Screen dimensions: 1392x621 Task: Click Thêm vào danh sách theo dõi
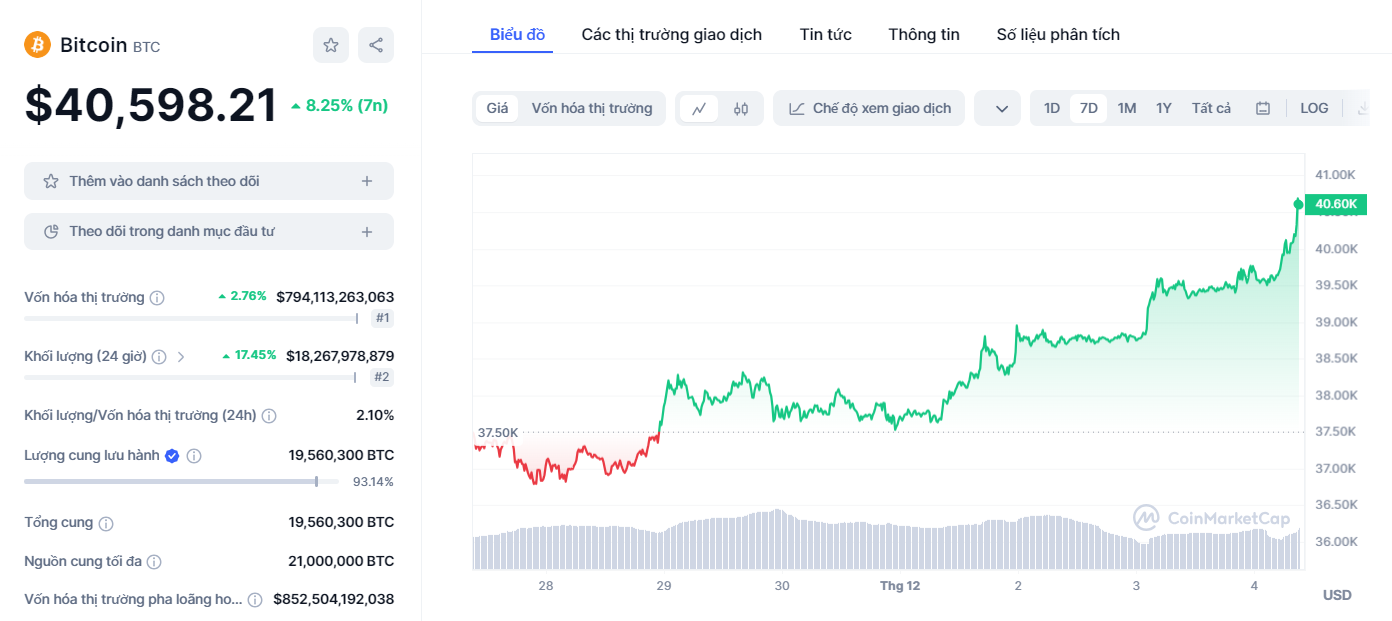point(208,181)
